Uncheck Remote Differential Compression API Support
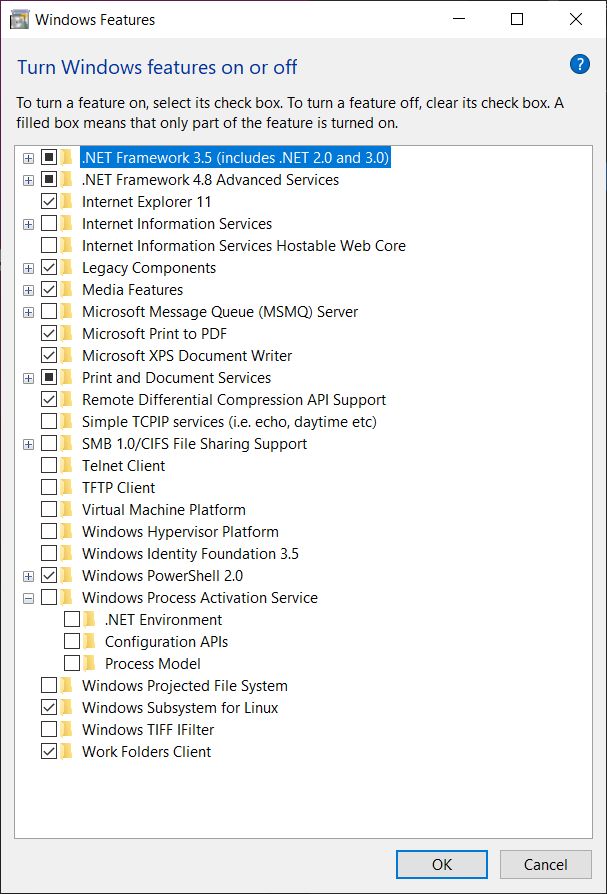The image size is (607, 894). pos(49,400)
